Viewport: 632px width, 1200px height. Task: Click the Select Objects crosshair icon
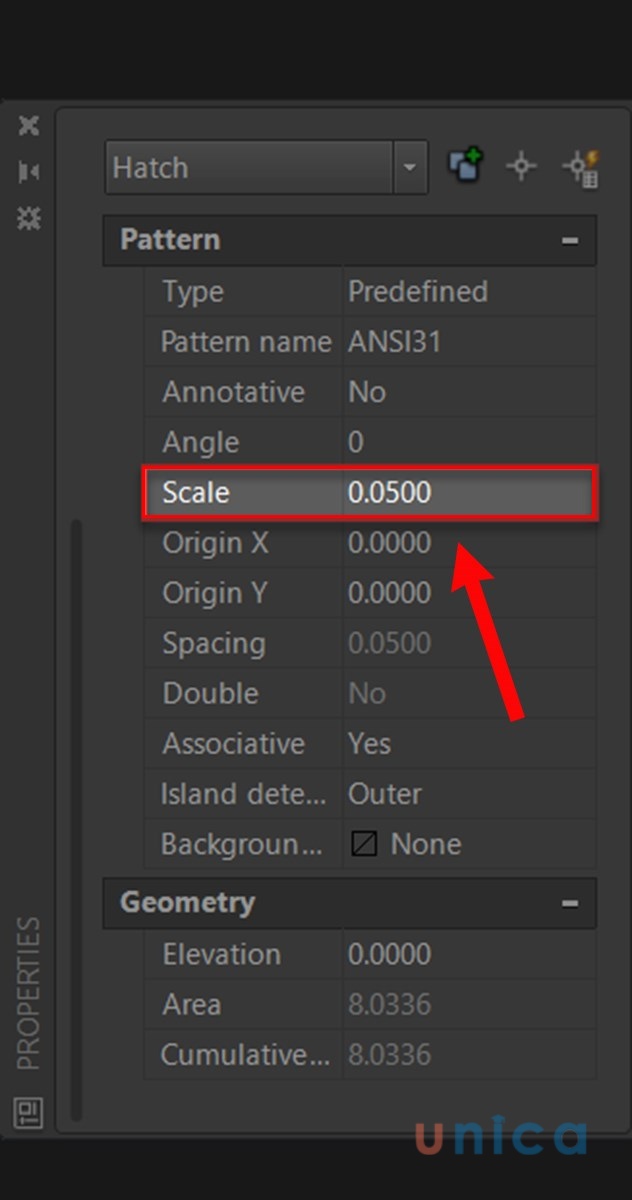(x=521, y=166)
